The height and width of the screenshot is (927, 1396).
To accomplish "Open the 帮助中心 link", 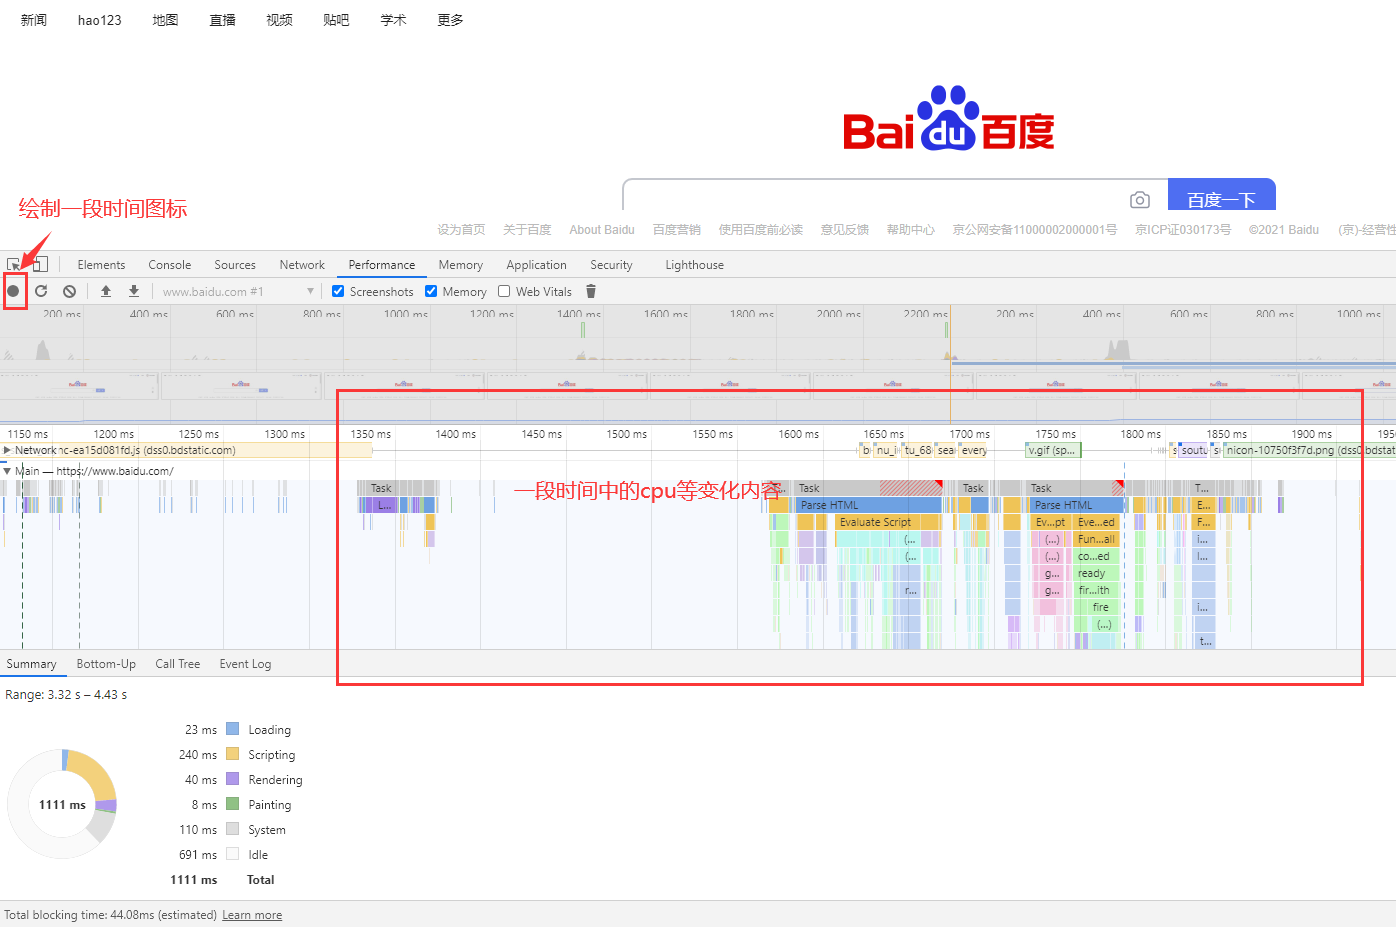I will [x=911, y=230].
